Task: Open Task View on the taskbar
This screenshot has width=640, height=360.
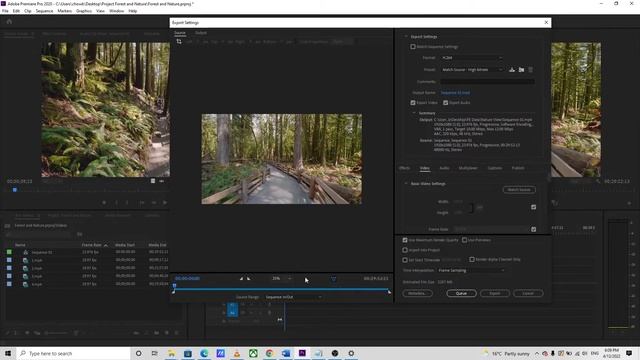Action: click(155, 353)
